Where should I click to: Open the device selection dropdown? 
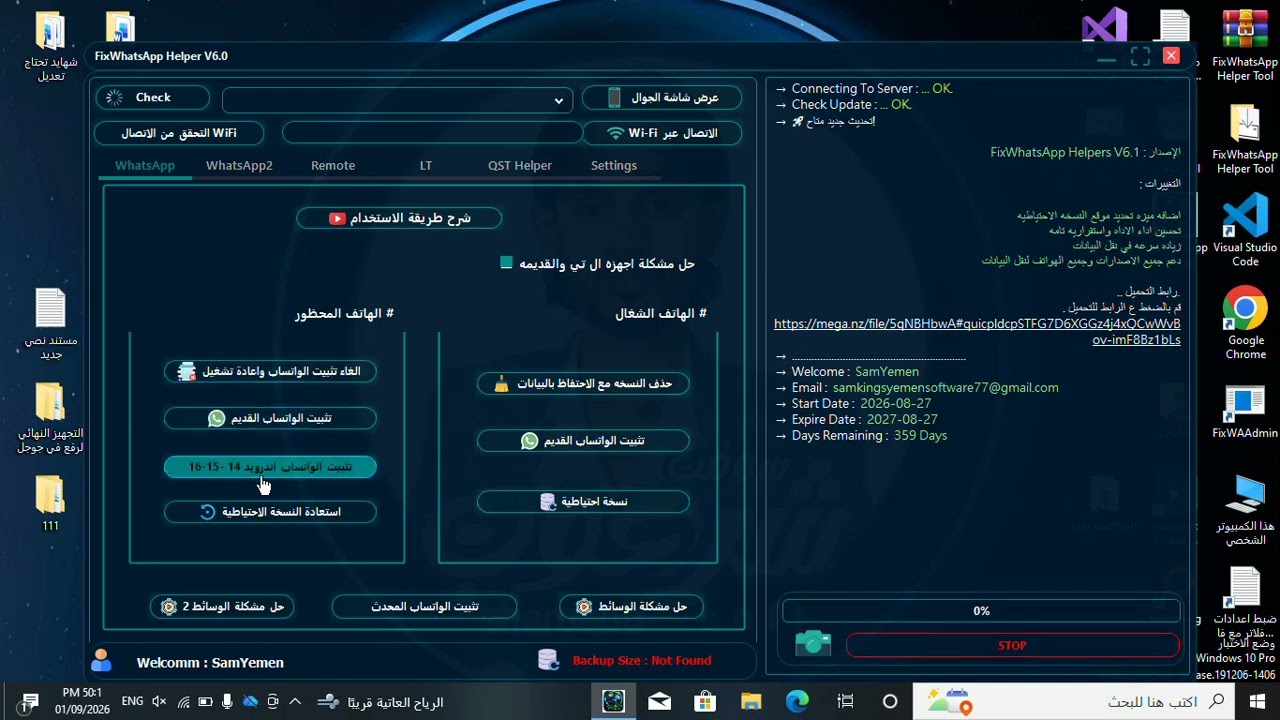pyautogui.click(x=397, y=100)
